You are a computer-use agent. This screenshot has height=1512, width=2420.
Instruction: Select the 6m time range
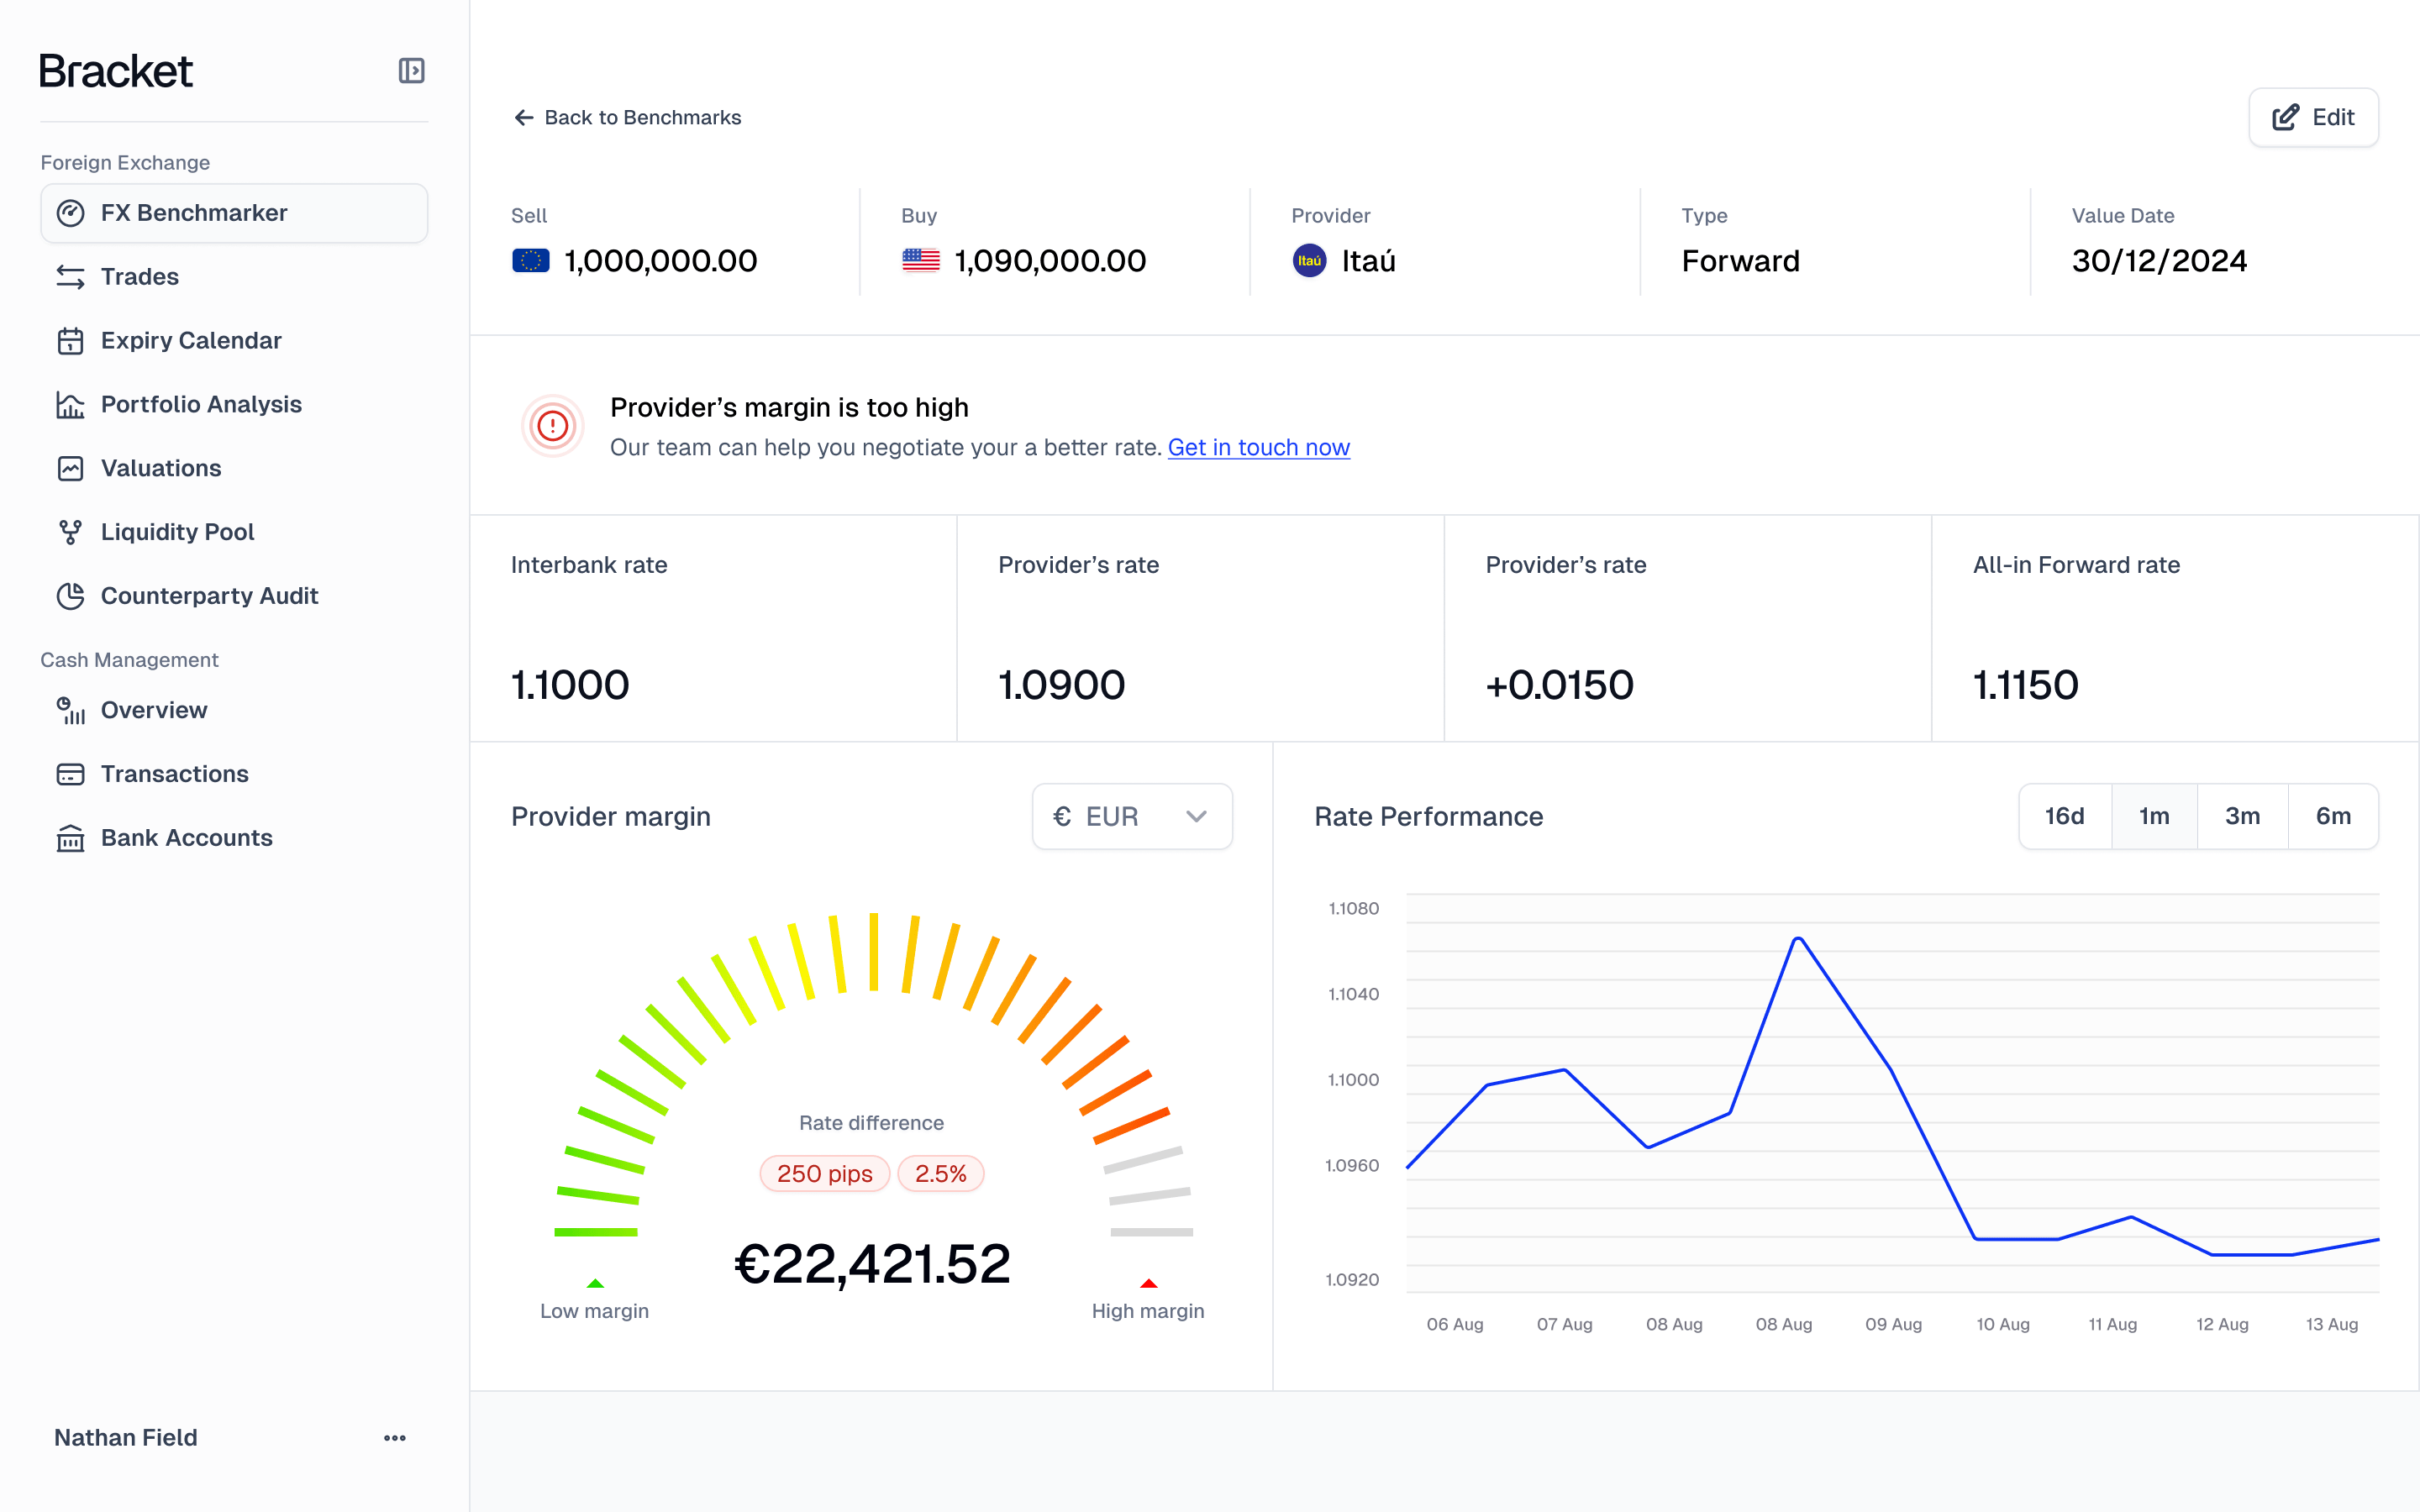point(2333,817)
